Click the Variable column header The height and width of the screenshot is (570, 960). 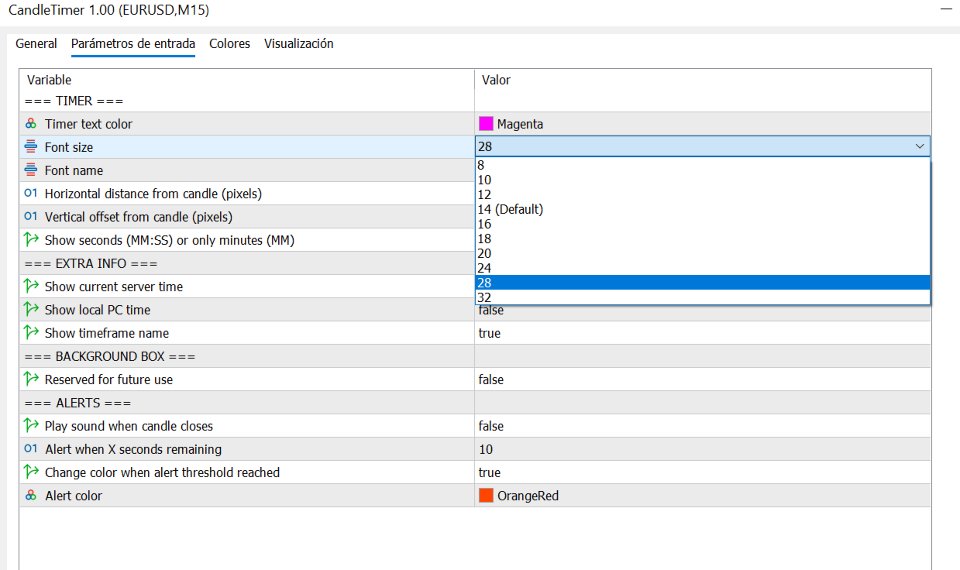pyautogui.click(x=49, y=80)
